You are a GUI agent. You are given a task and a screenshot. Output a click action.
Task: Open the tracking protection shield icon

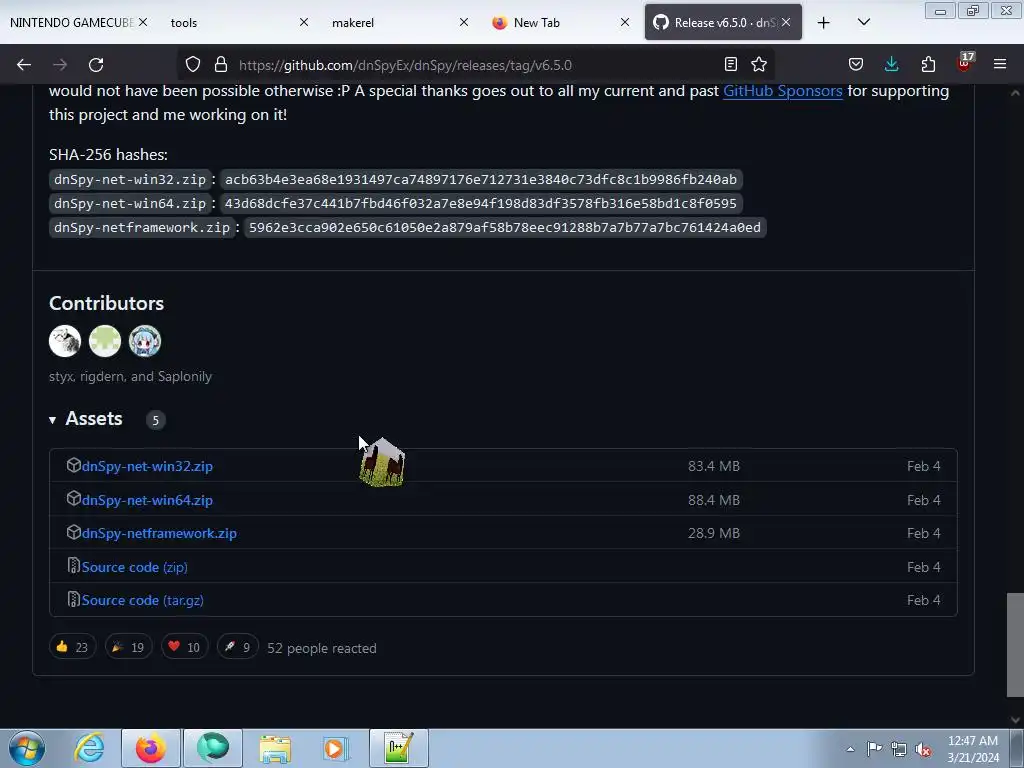point(193,65)
